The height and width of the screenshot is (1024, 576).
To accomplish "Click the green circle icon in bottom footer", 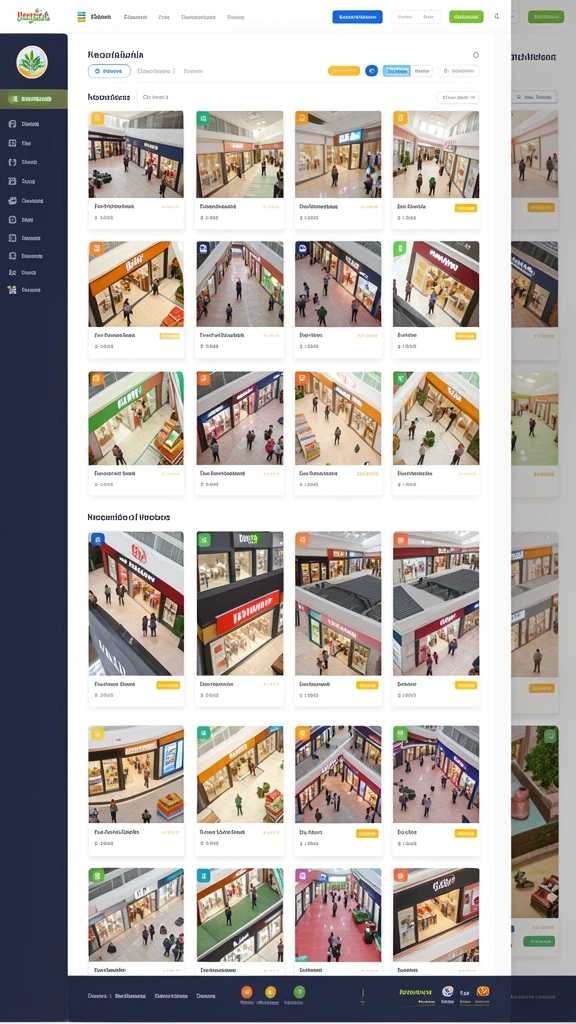I will [299, 992].
